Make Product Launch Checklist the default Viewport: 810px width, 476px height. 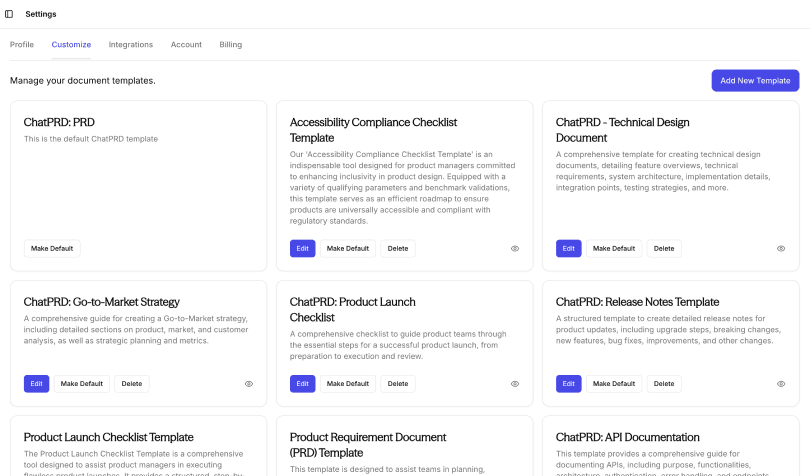348,383
